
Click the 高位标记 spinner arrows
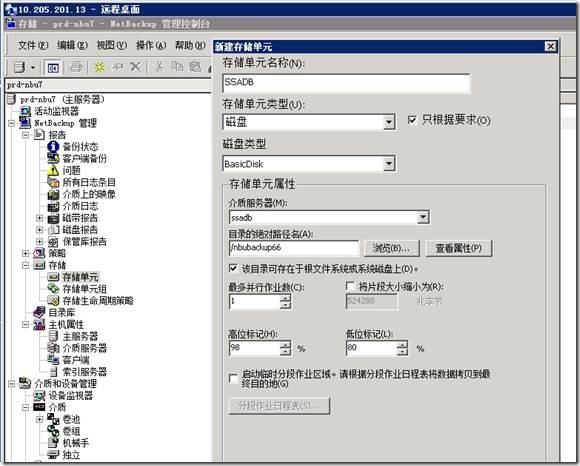(285, 348)
